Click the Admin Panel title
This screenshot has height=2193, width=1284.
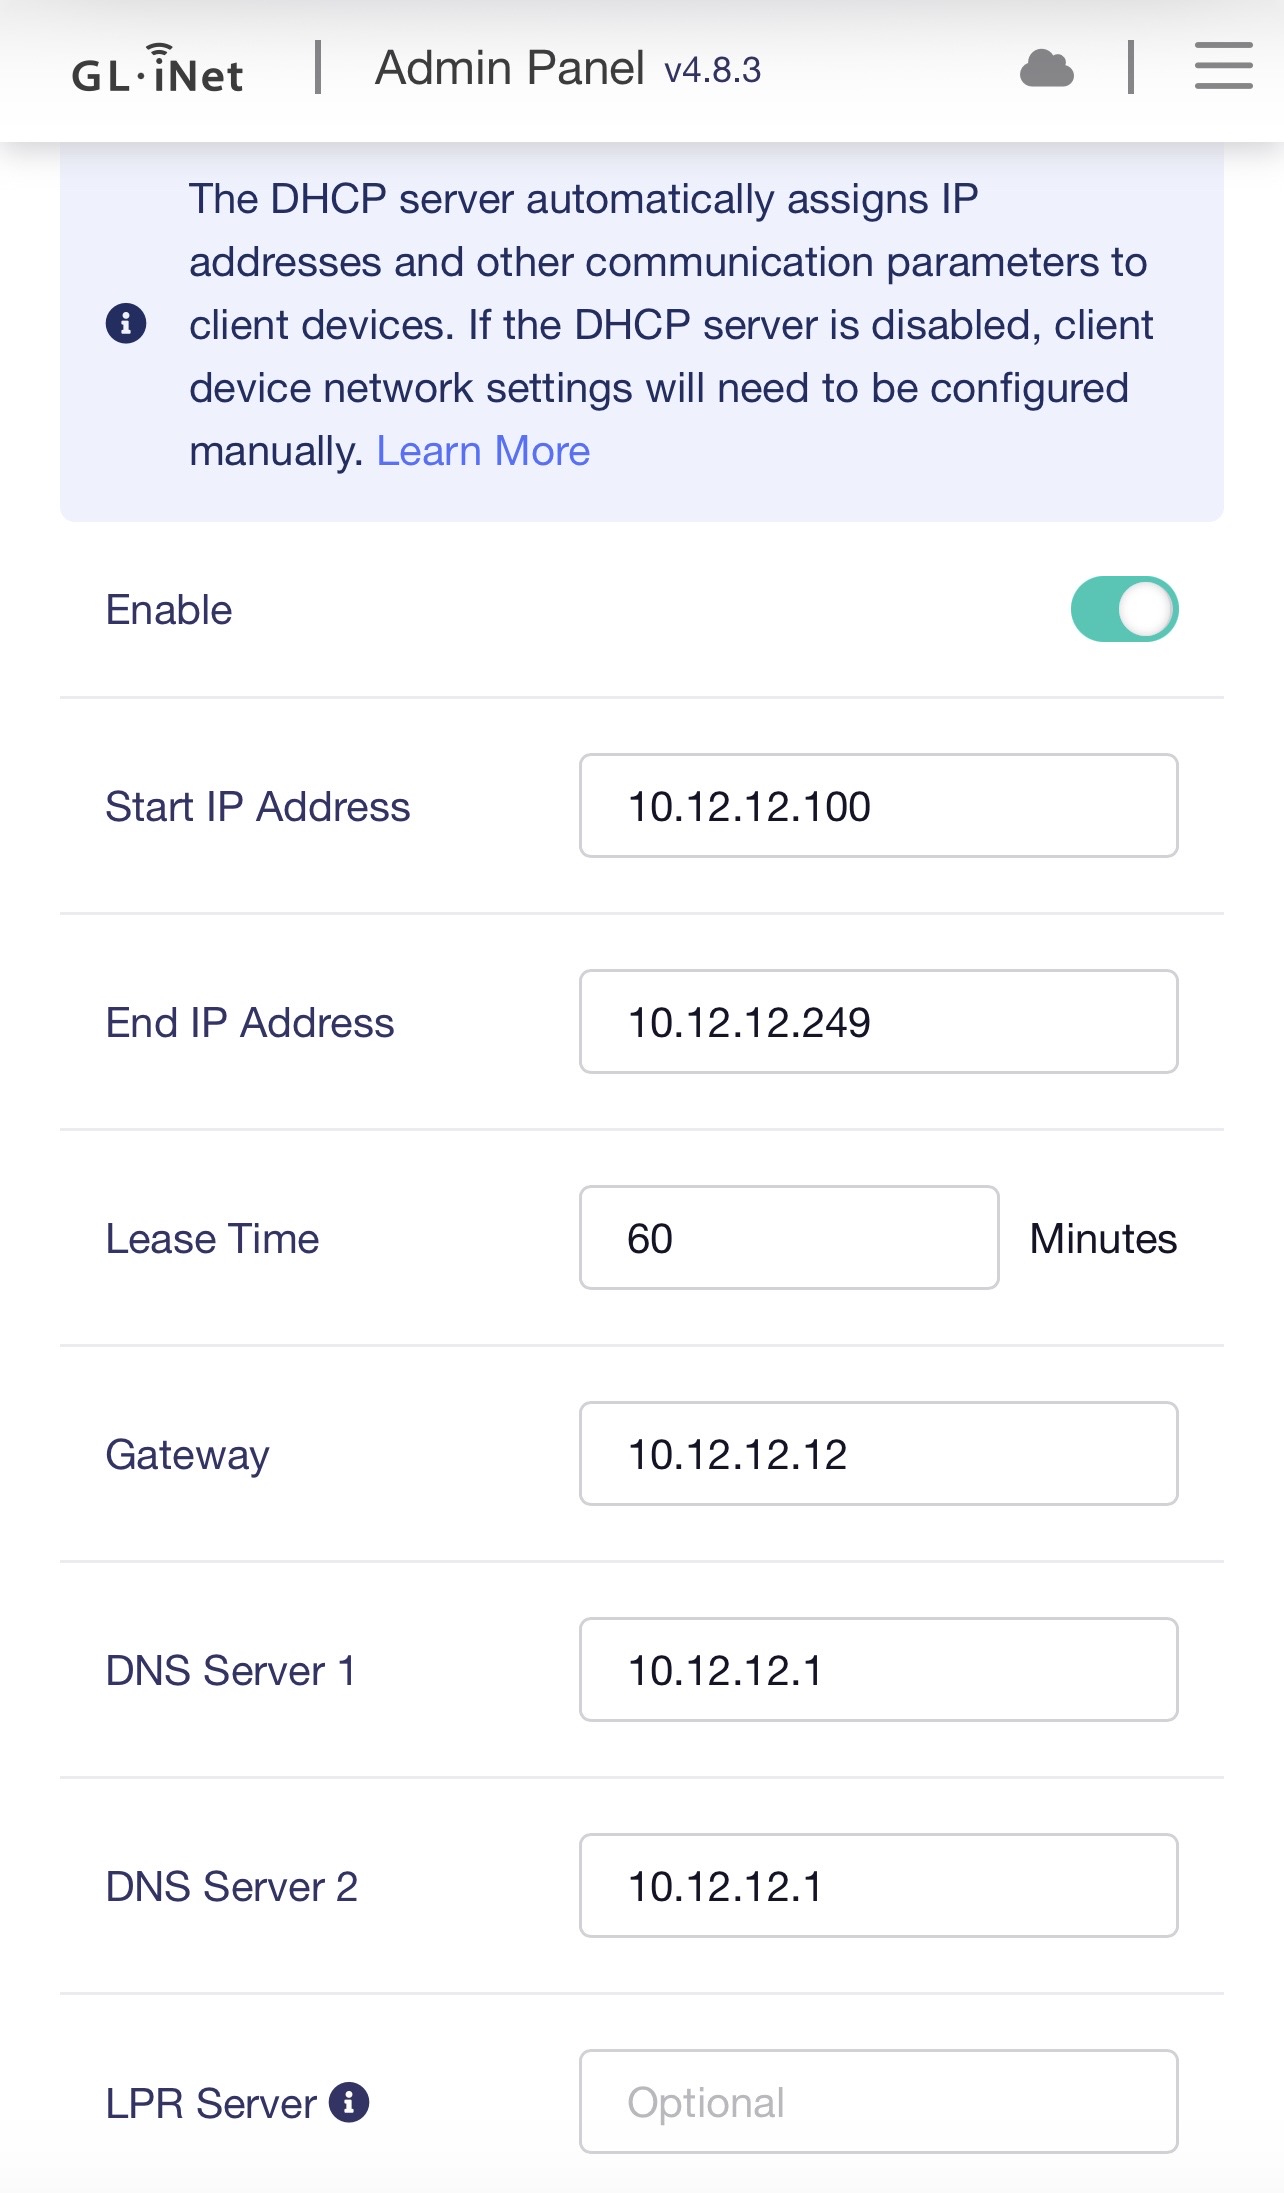click(x=509, y=69)
